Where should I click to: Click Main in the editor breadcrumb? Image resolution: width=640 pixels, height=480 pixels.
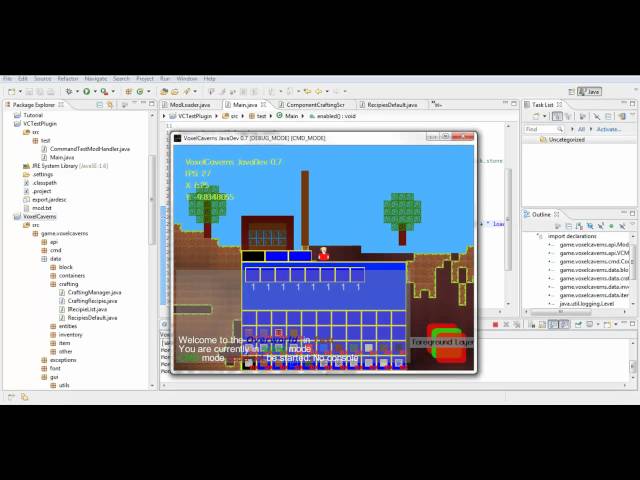291,116
